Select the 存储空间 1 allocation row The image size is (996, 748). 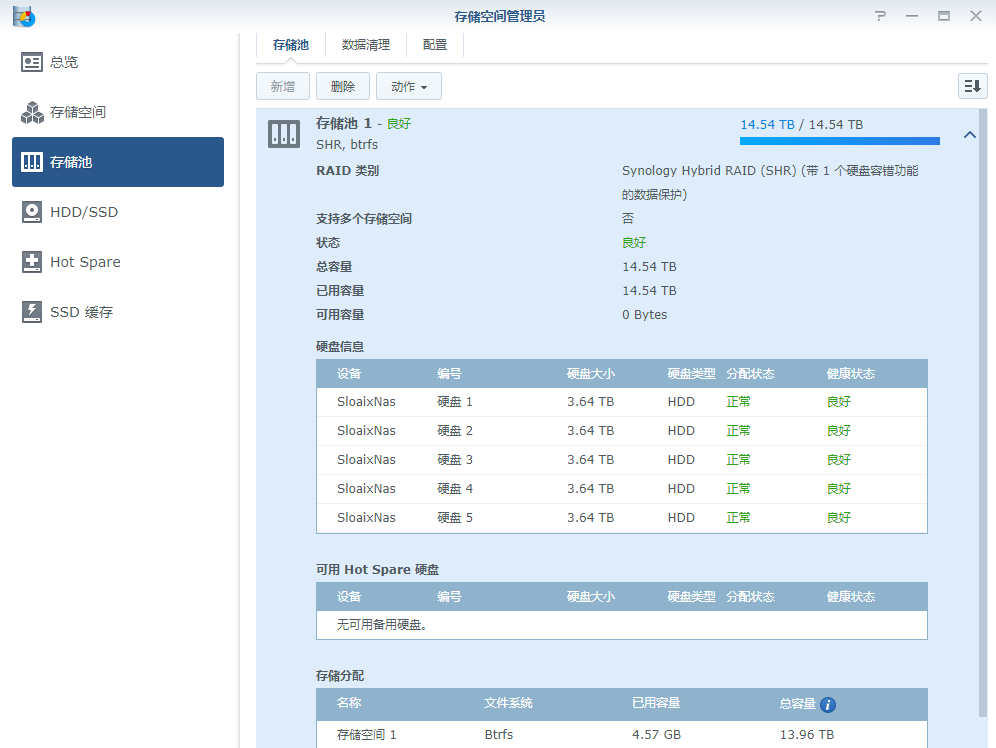(x=621, y=735)
